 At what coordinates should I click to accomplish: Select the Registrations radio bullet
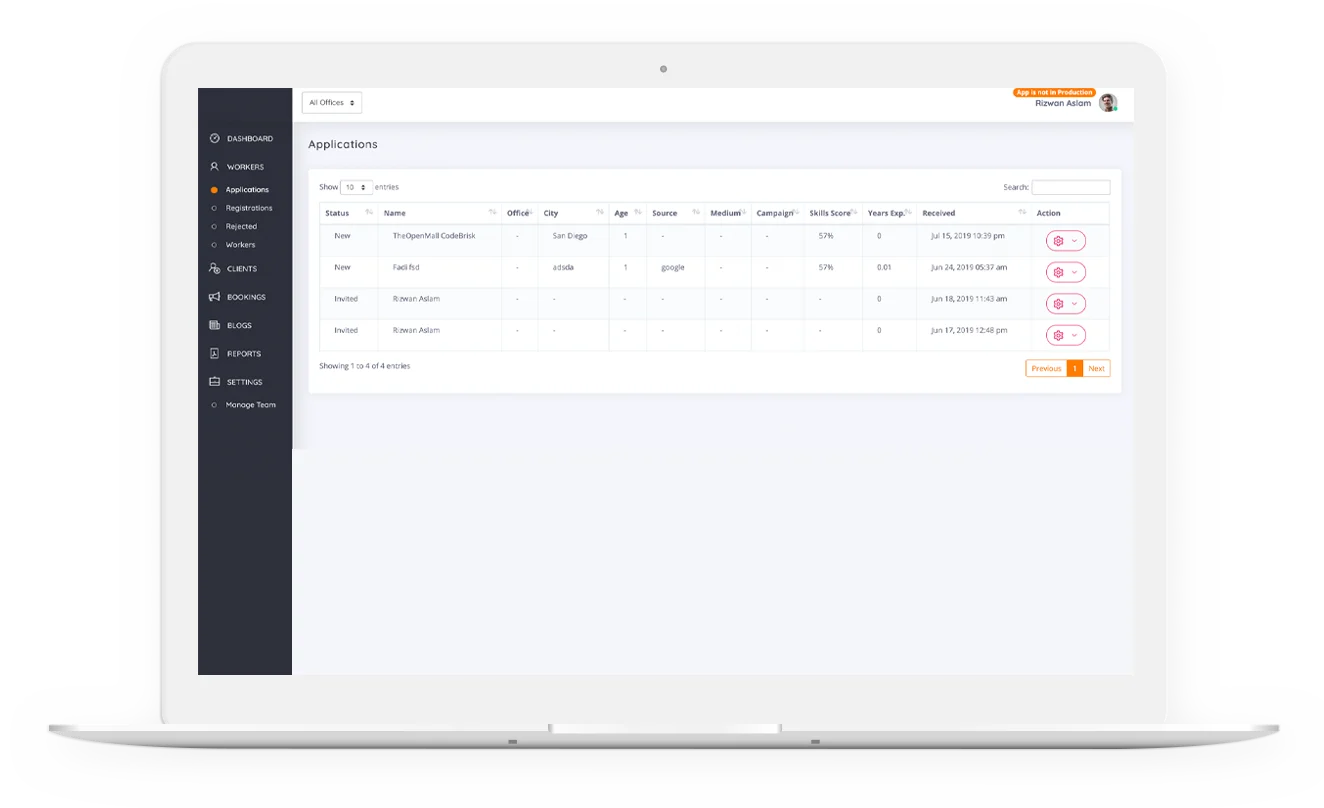click(x=214, y=208)
